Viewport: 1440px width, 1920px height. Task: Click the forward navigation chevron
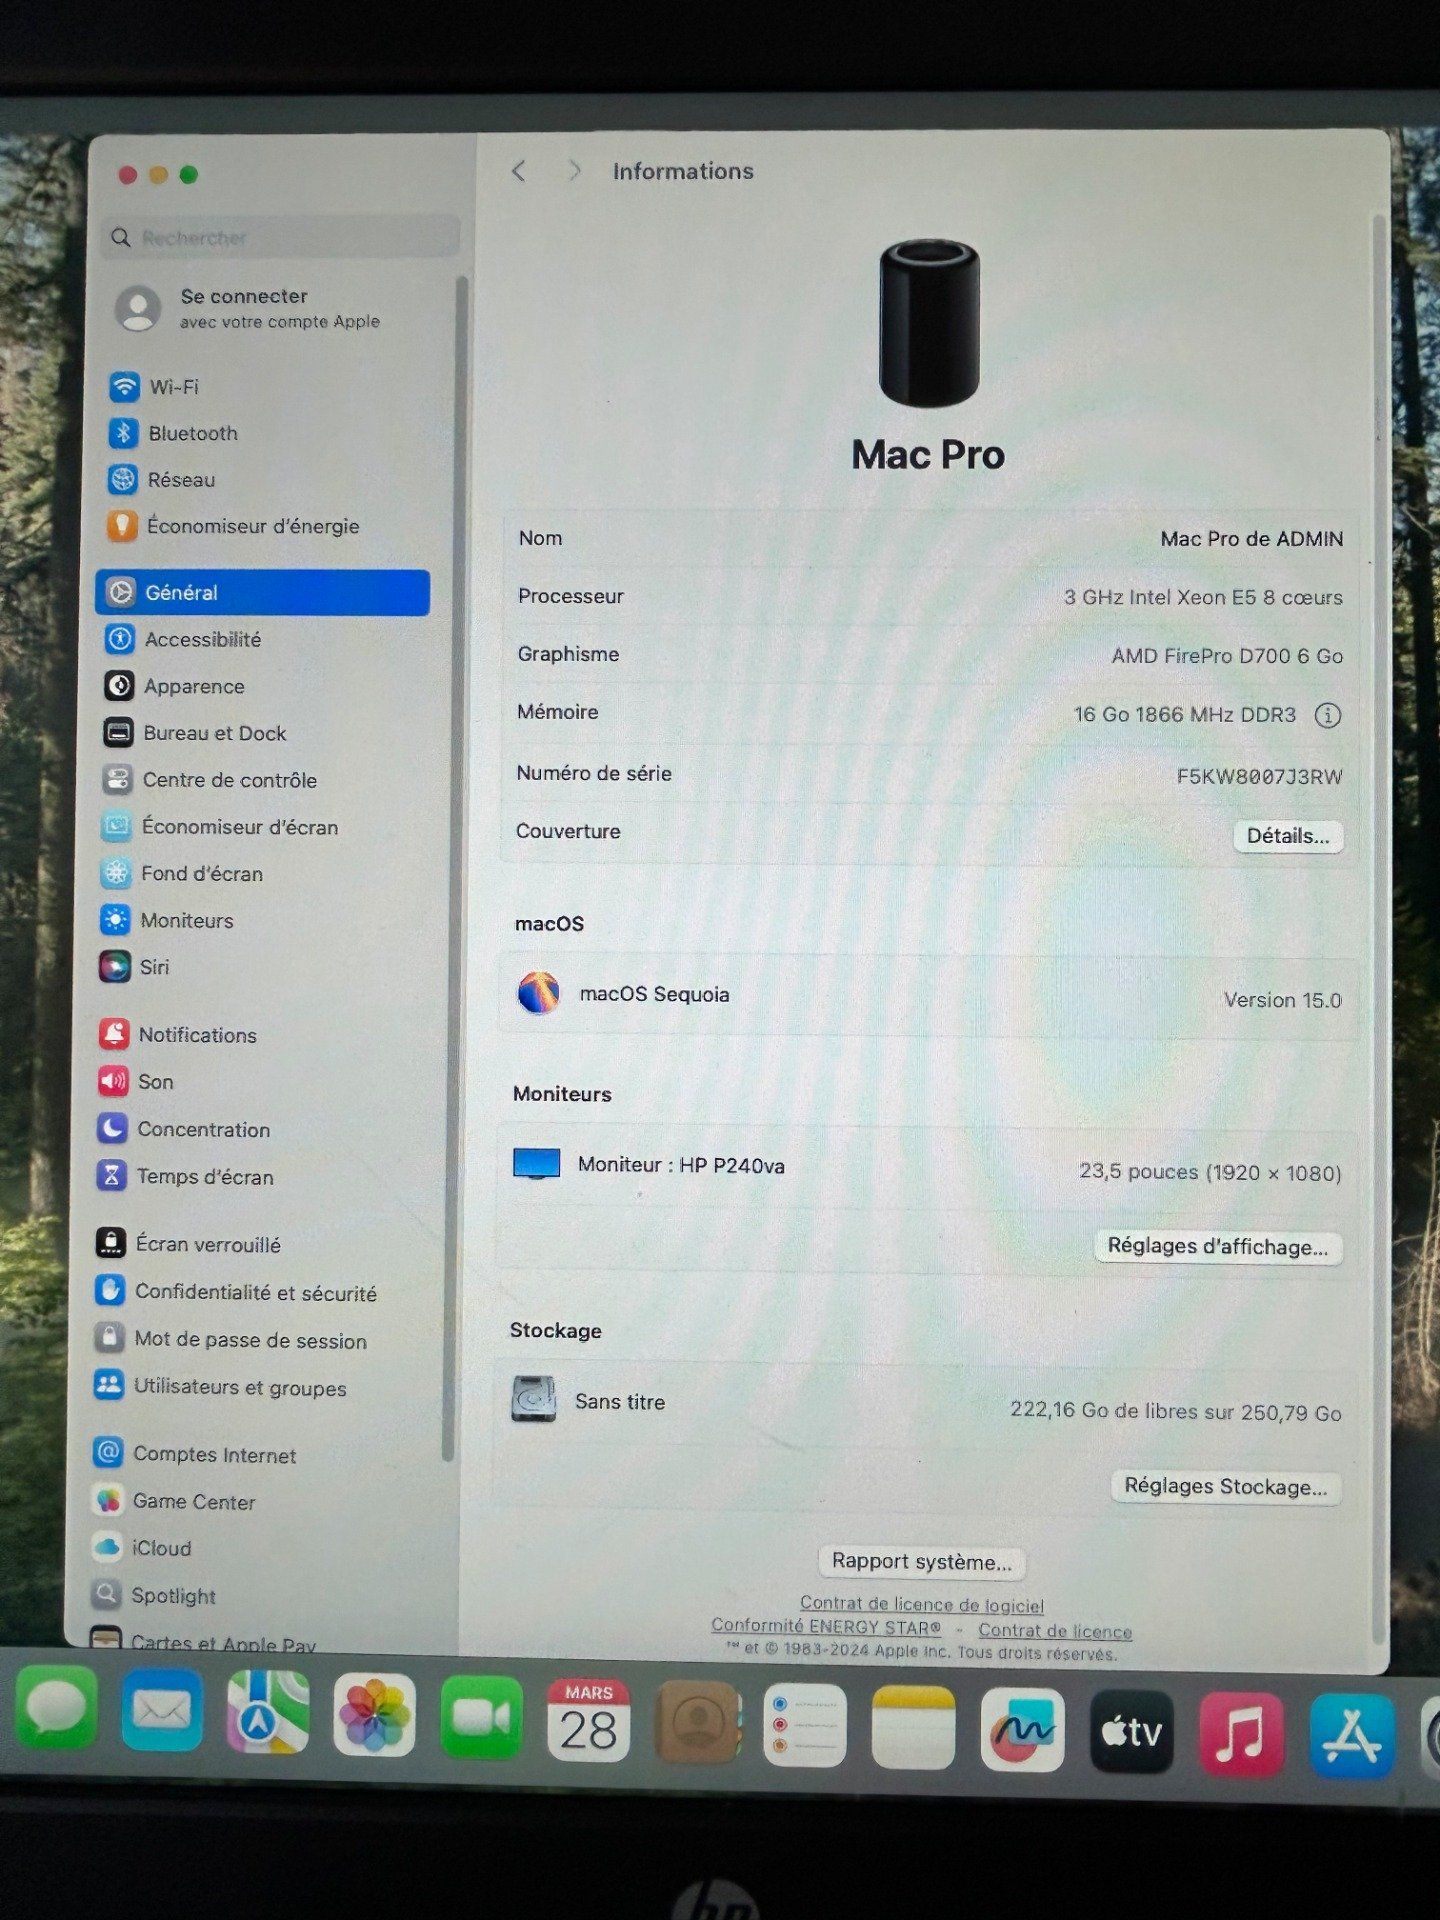[574, 171]
